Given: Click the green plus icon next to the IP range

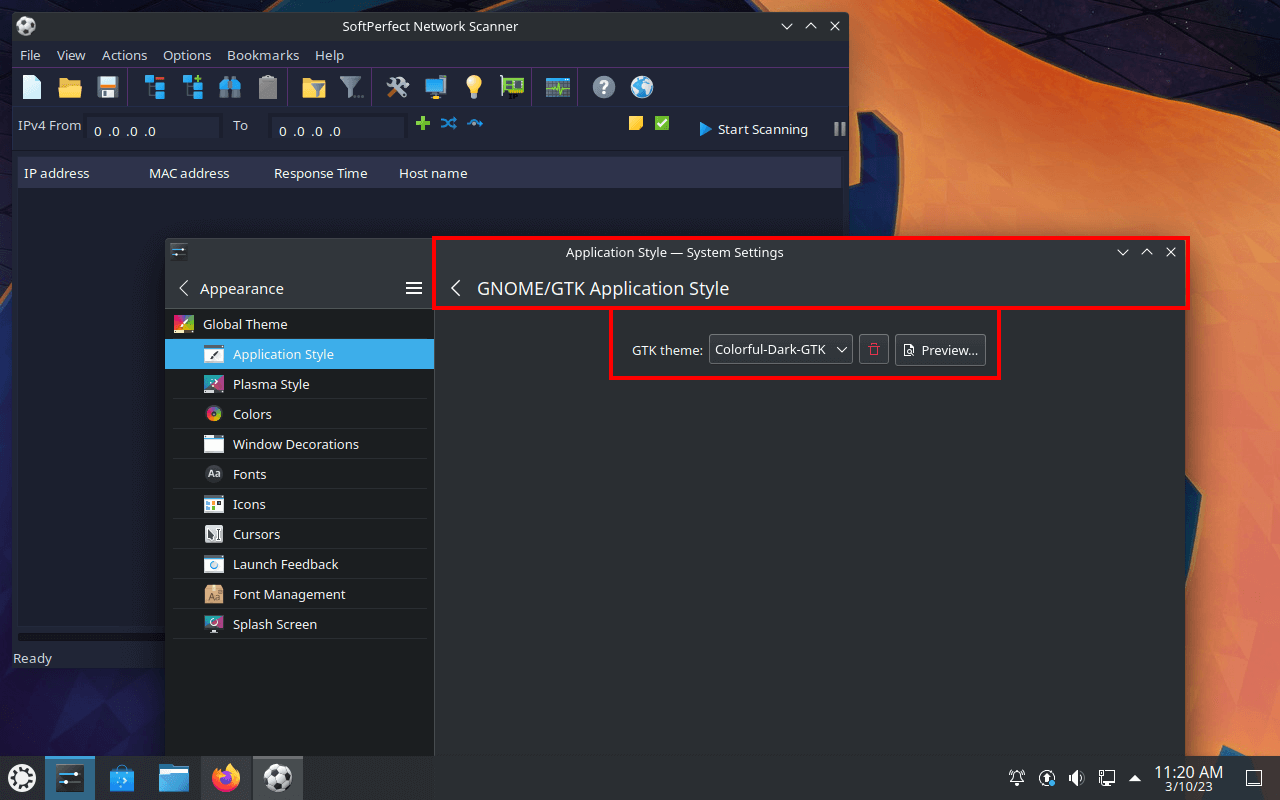Looking at the screenshot, I should point(422,123).
